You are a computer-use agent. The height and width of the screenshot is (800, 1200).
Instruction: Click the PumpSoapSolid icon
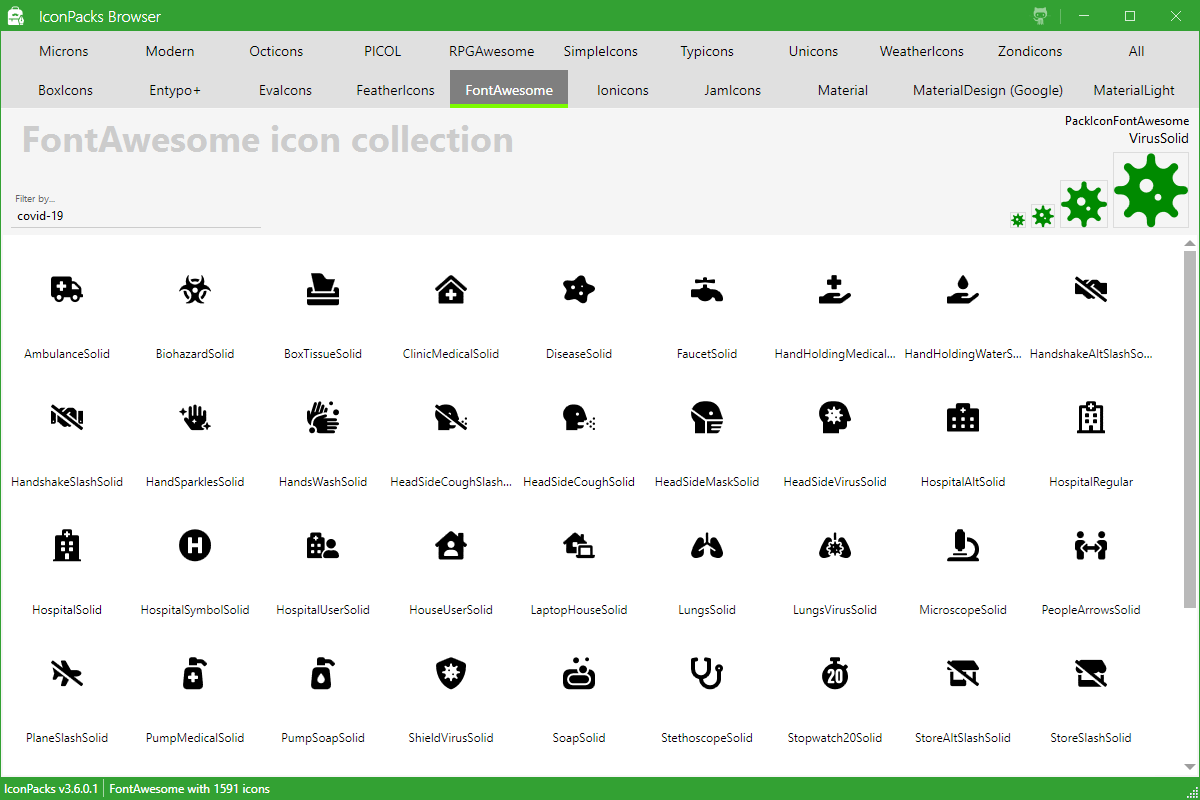tap(323, 674)
